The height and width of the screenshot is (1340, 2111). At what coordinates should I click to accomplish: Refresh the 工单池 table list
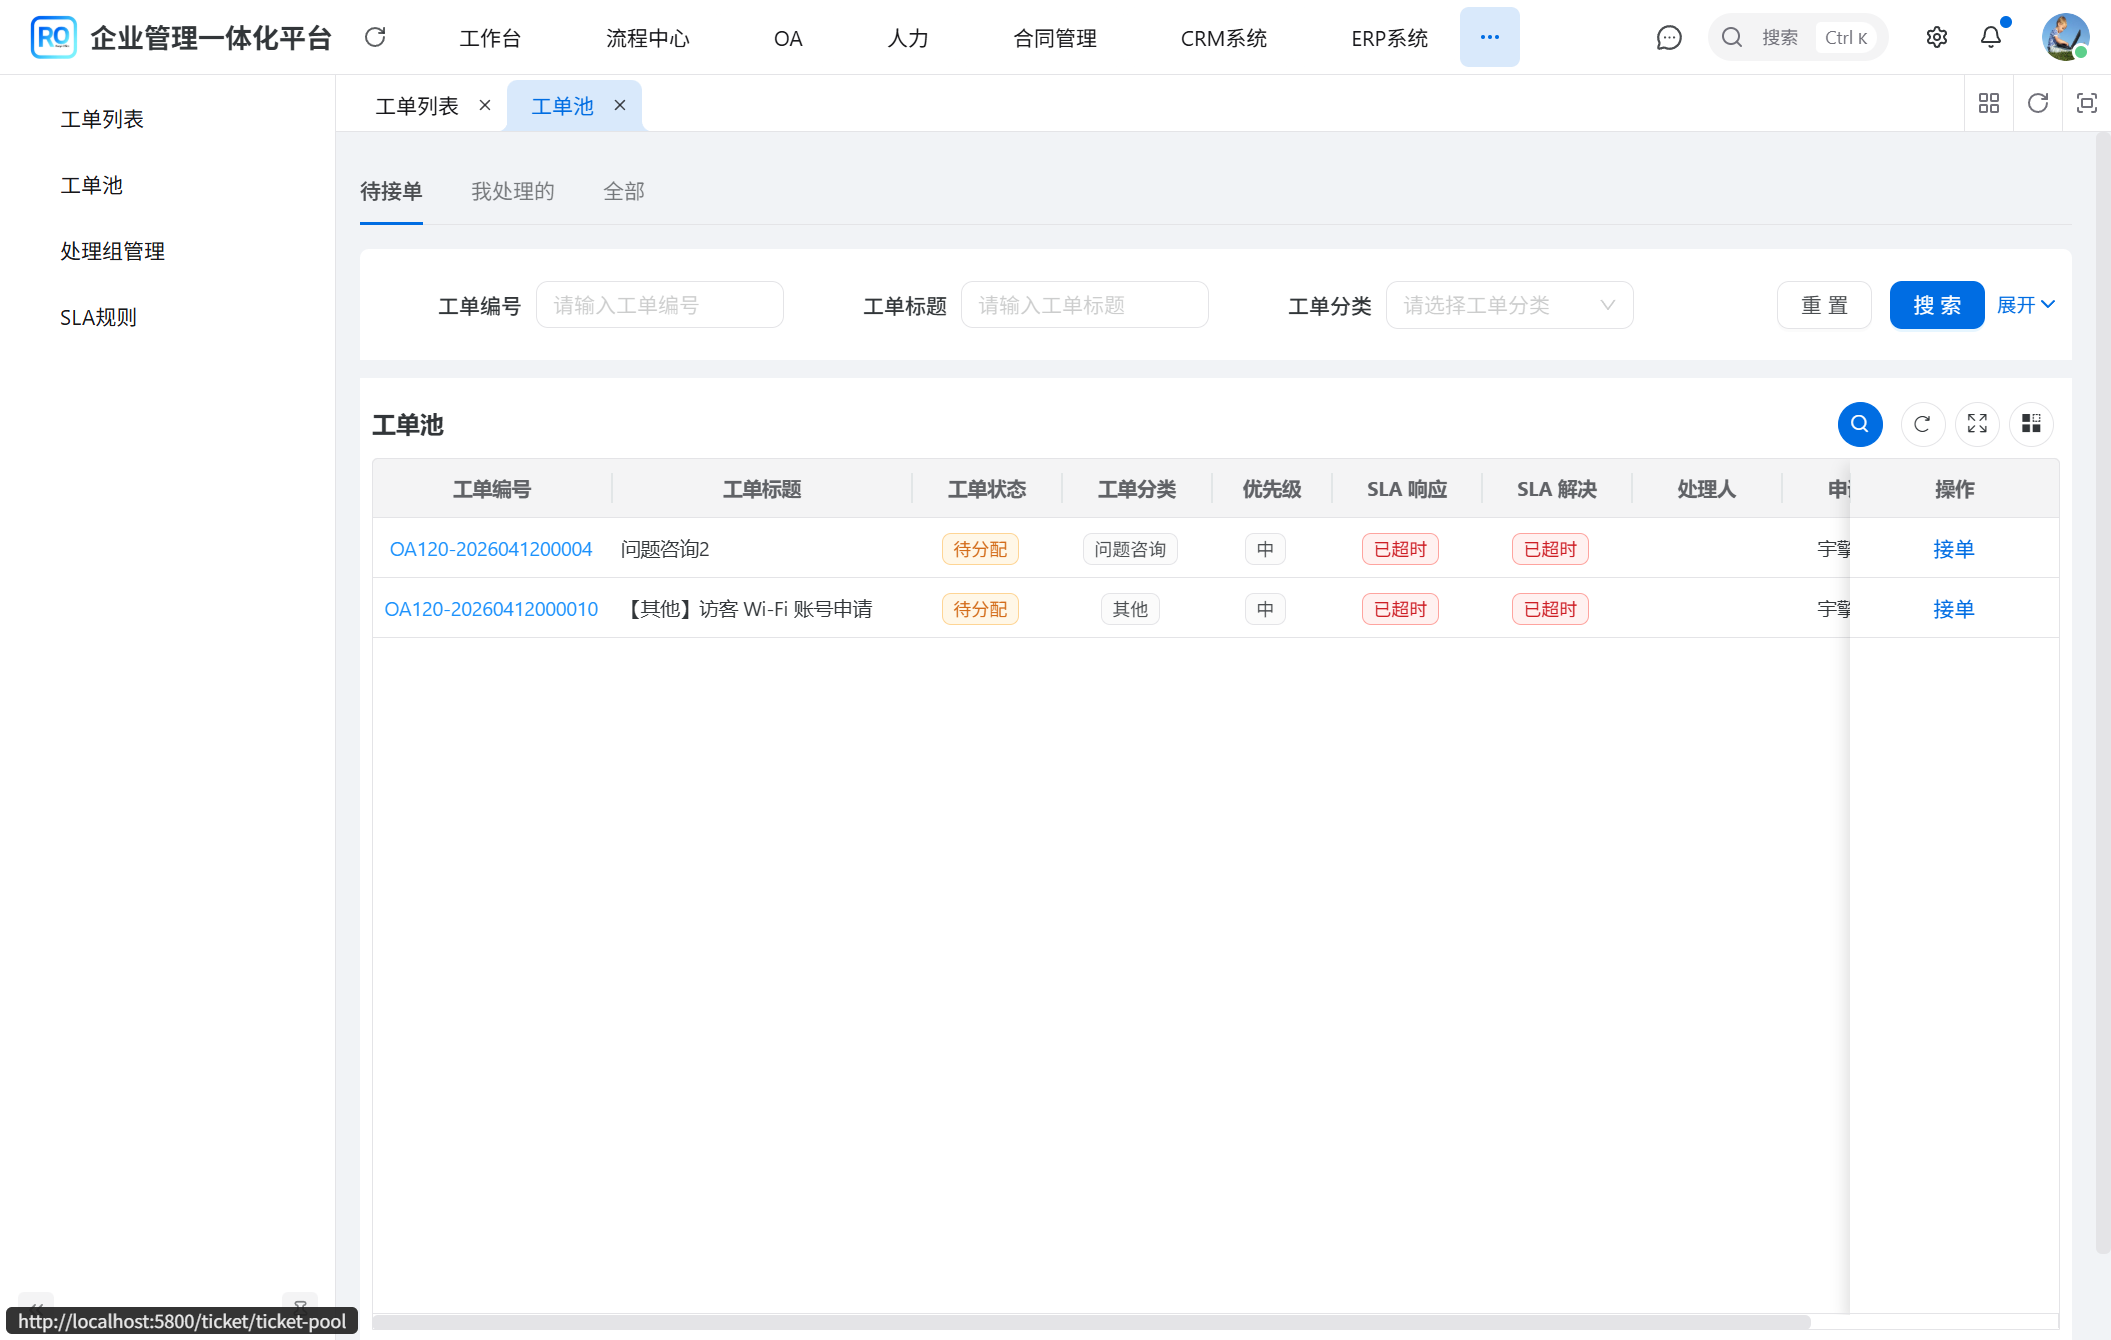point(1922,424)
